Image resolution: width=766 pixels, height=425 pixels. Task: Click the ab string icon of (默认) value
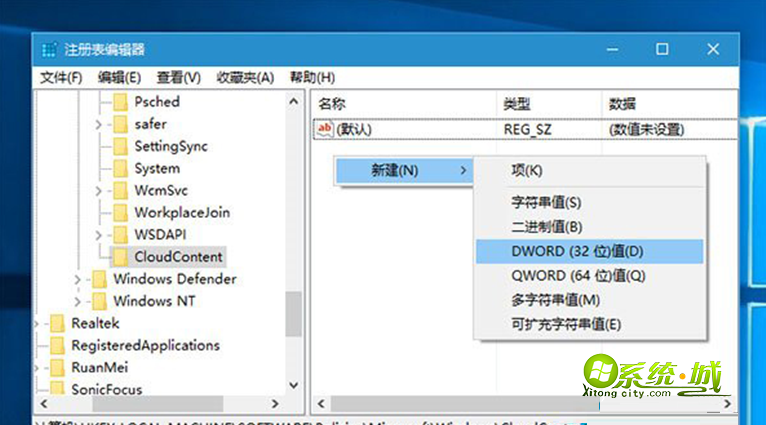[x=324, y=129]
